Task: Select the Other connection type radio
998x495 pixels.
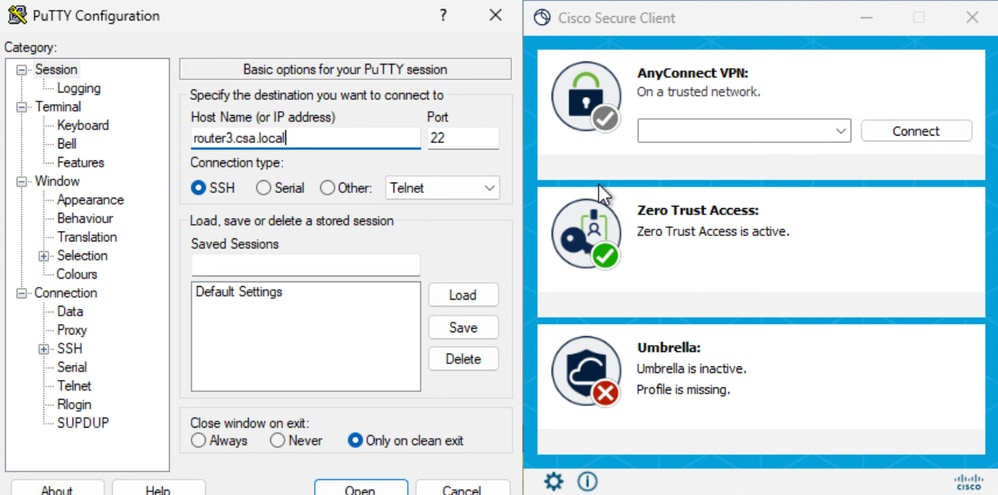Action: (327, 188)
